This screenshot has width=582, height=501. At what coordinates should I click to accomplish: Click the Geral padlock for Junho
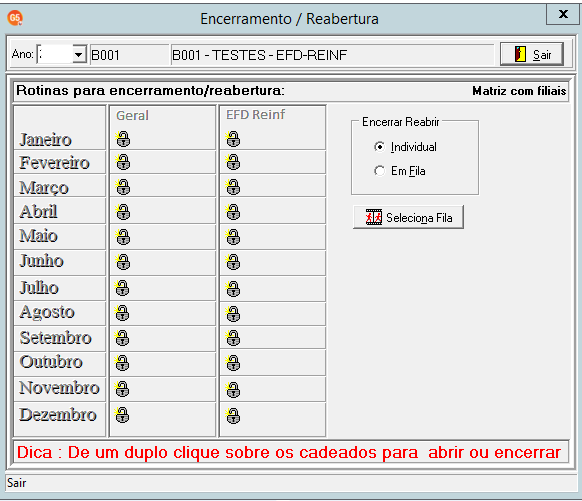(123, 262)
